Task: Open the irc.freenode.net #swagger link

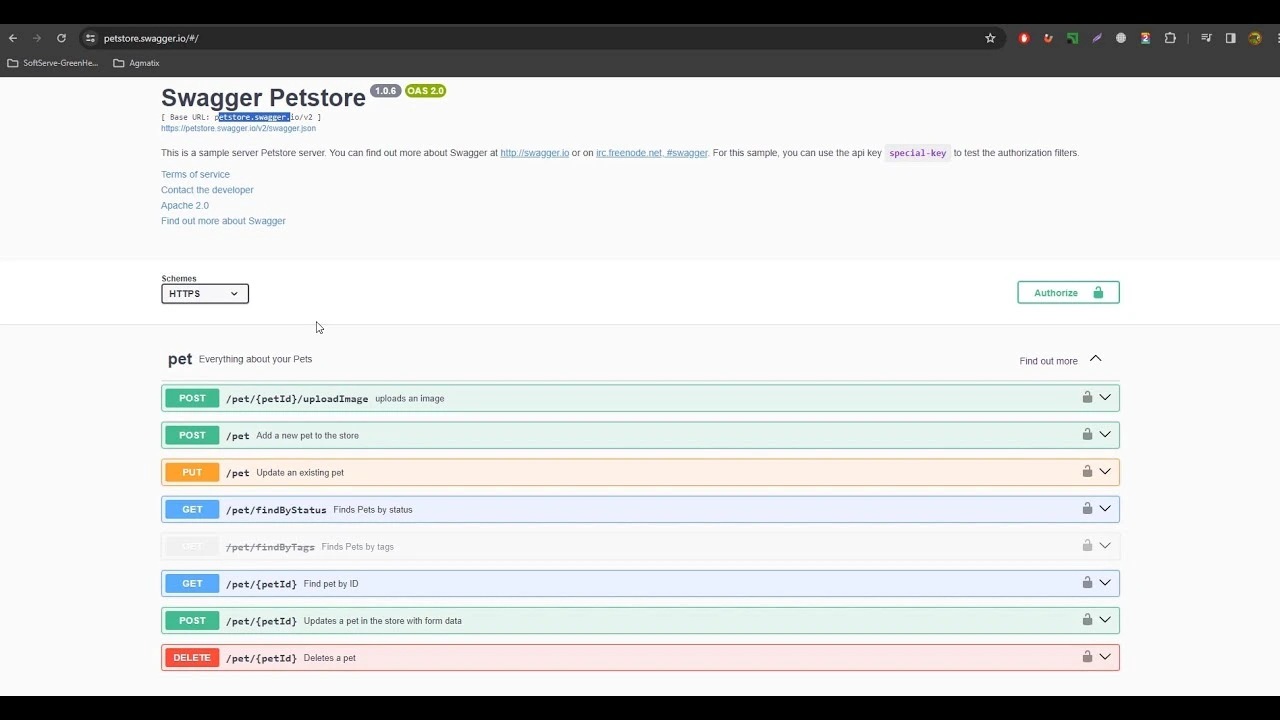Action: click(652, 153)
